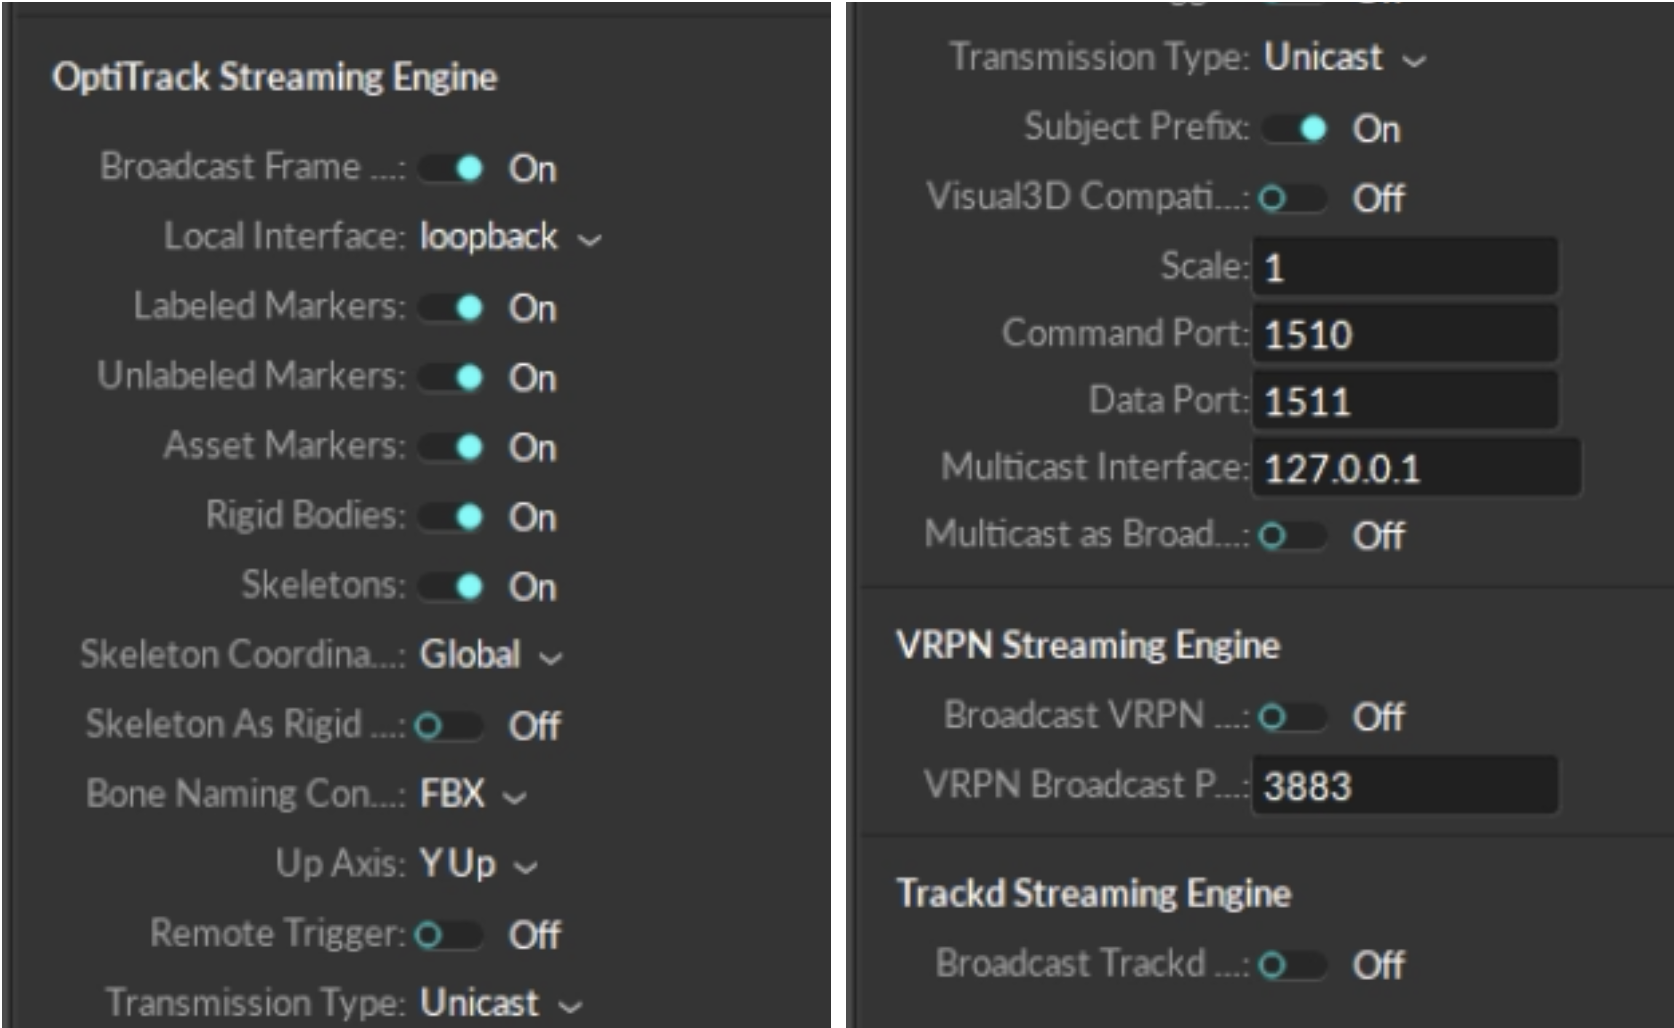Switch off the Asset Markers toggle
The image size is (1674, 1028).
pyautogui.click(x=452, y=447)
